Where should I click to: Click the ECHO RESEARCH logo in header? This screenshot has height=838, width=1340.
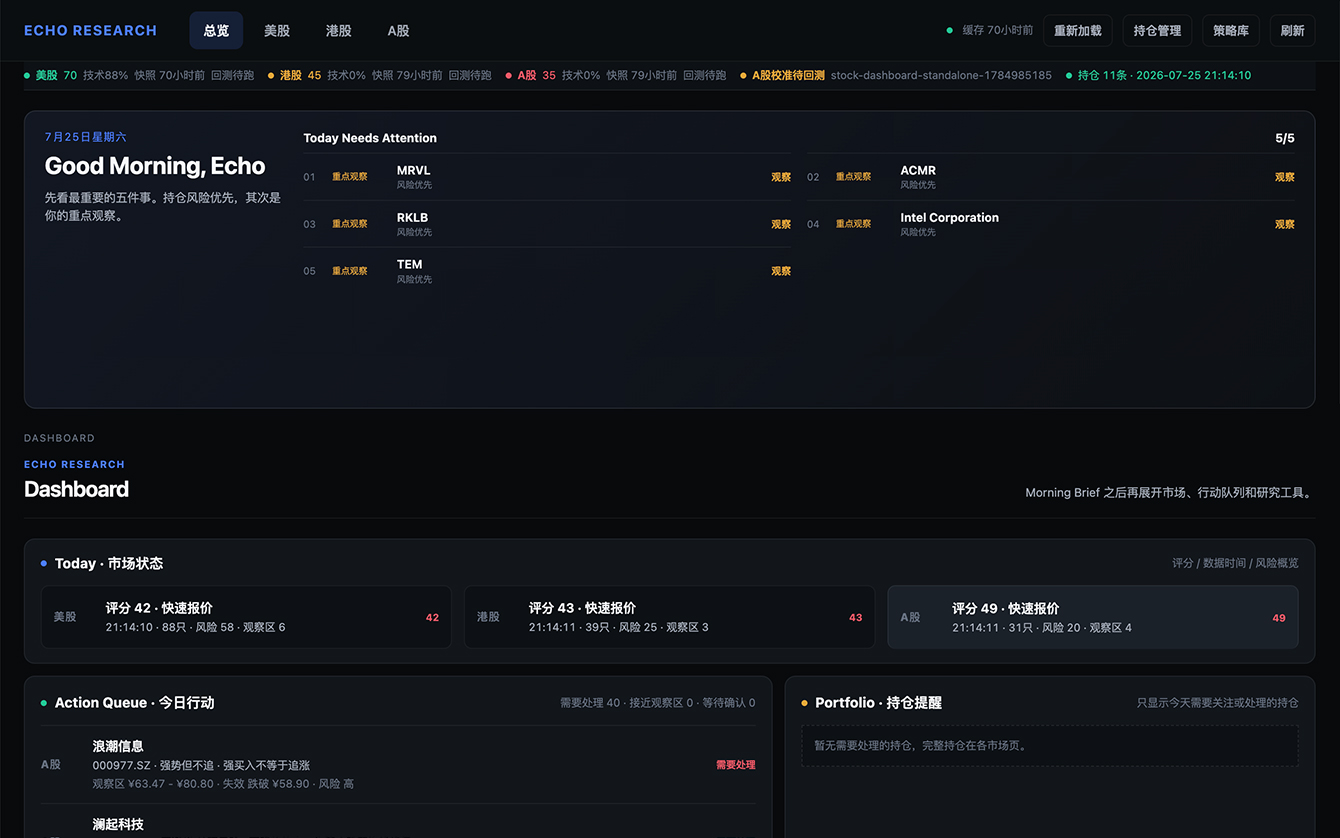coord(90,31)
